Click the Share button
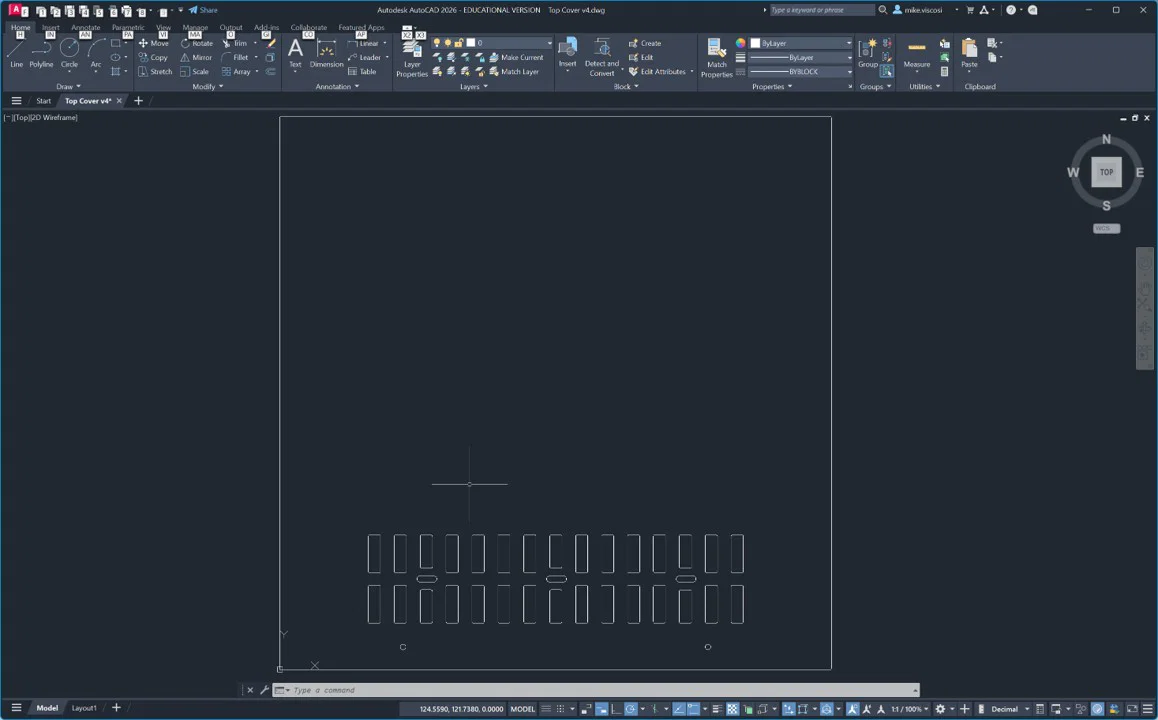The height and width of the screenshot is (720, 1158). (203, 10)
